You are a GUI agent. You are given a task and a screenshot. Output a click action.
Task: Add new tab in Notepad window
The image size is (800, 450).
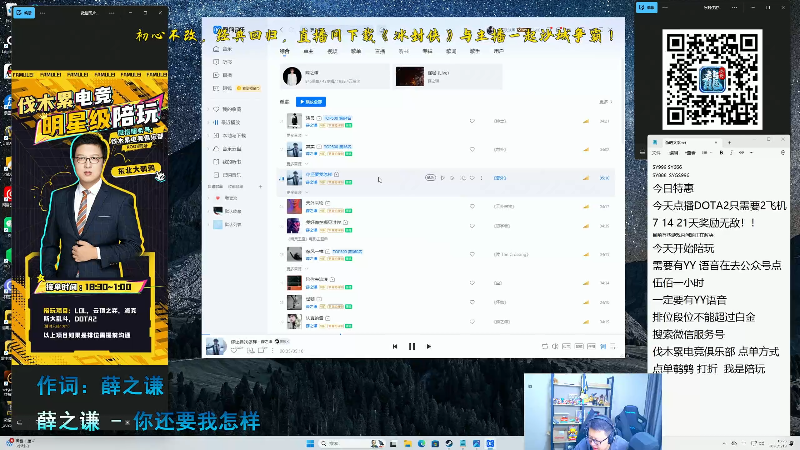(x=729, y=142)
